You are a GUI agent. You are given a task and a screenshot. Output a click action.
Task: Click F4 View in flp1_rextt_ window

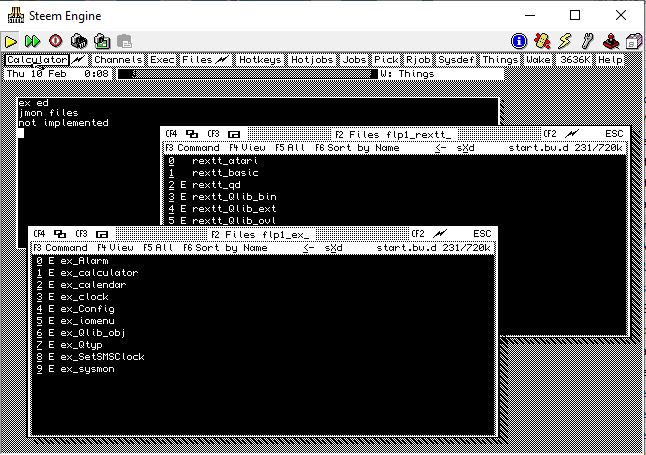tap(247, 148)
